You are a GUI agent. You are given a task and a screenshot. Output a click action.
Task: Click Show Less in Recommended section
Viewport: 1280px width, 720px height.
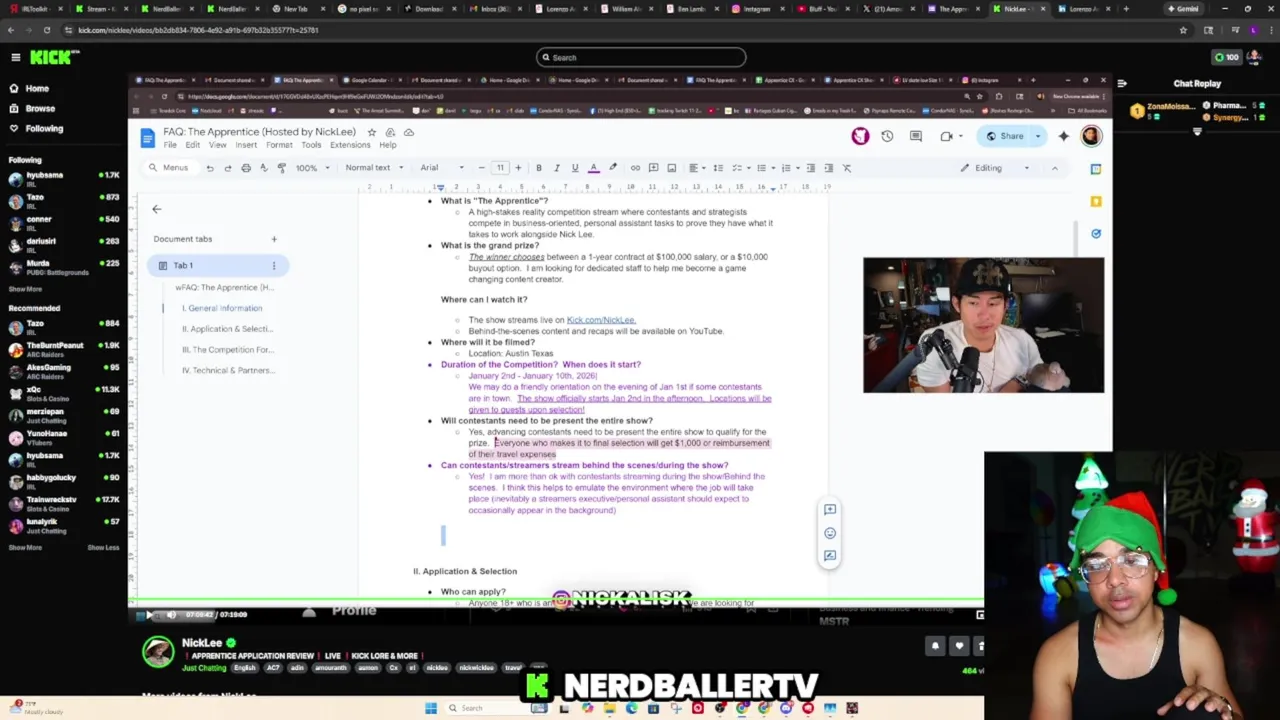click(x=103, y=547)
